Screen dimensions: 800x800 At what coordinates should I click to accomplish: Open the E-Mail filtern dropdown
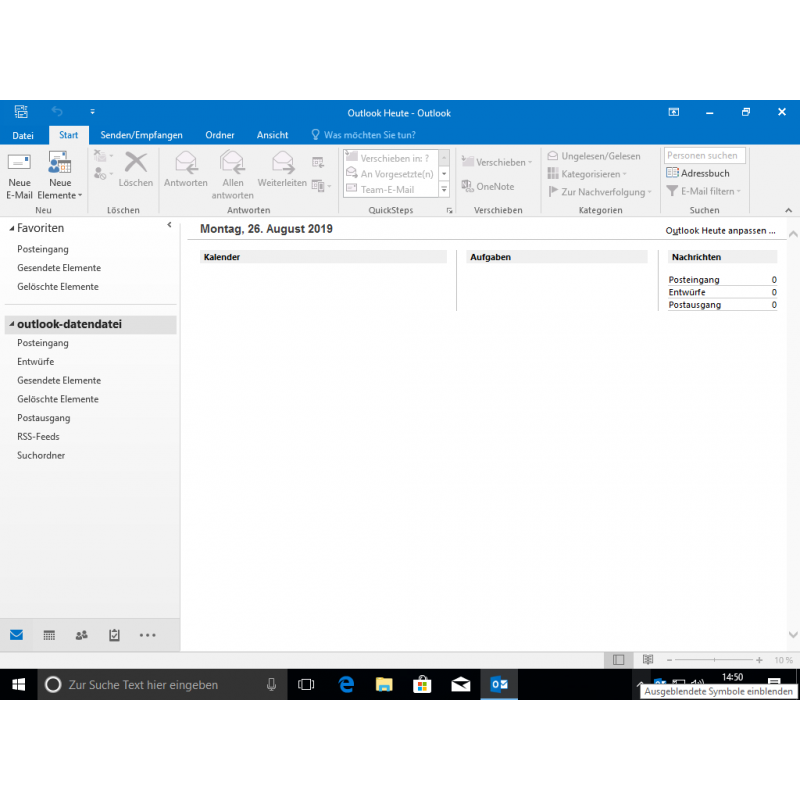pos(704,191)
